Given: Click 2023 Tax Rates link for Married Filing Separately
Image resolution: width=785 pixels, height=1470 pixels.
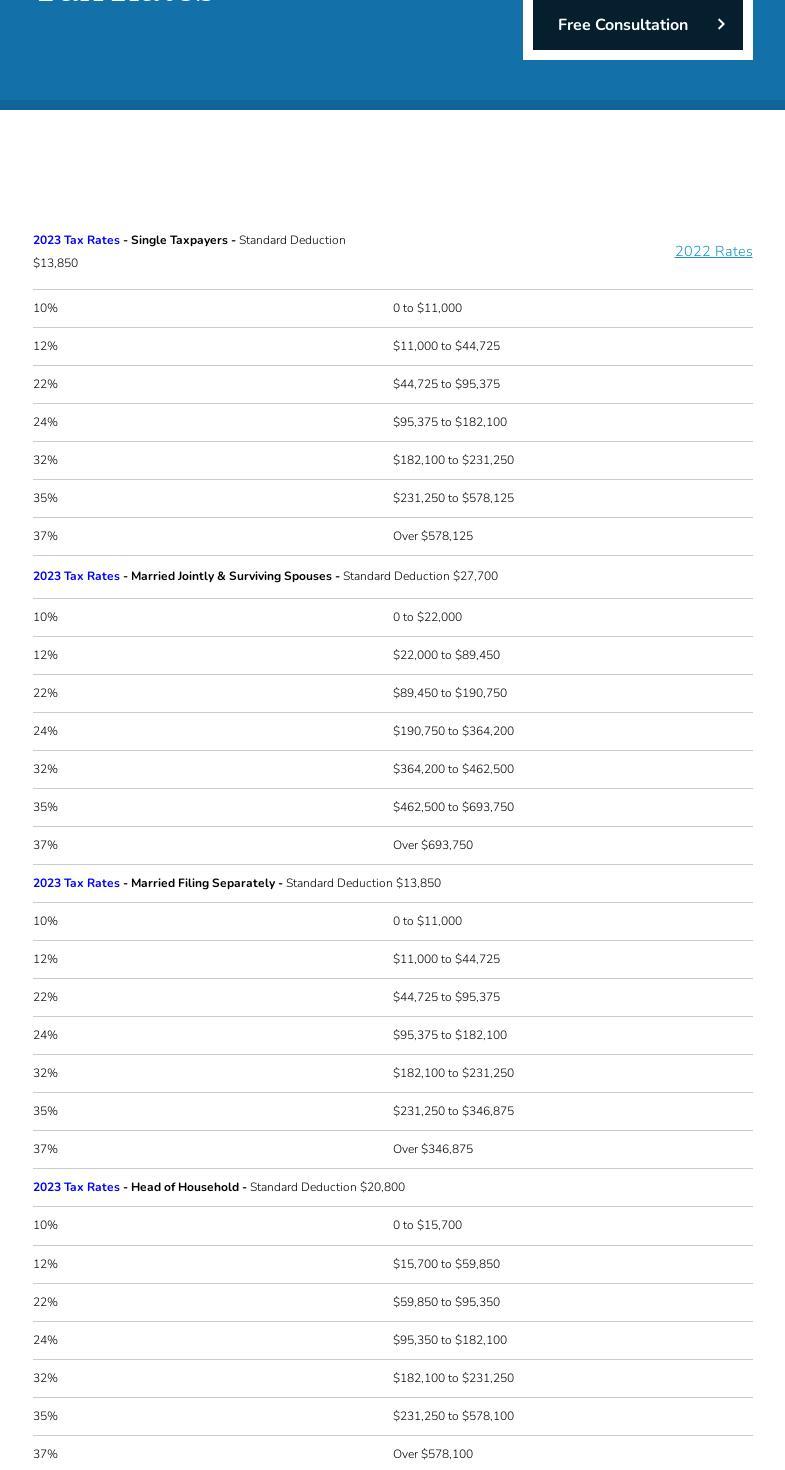Looking at the screenshot, I should pyautogui.click(x=76, y=883).
